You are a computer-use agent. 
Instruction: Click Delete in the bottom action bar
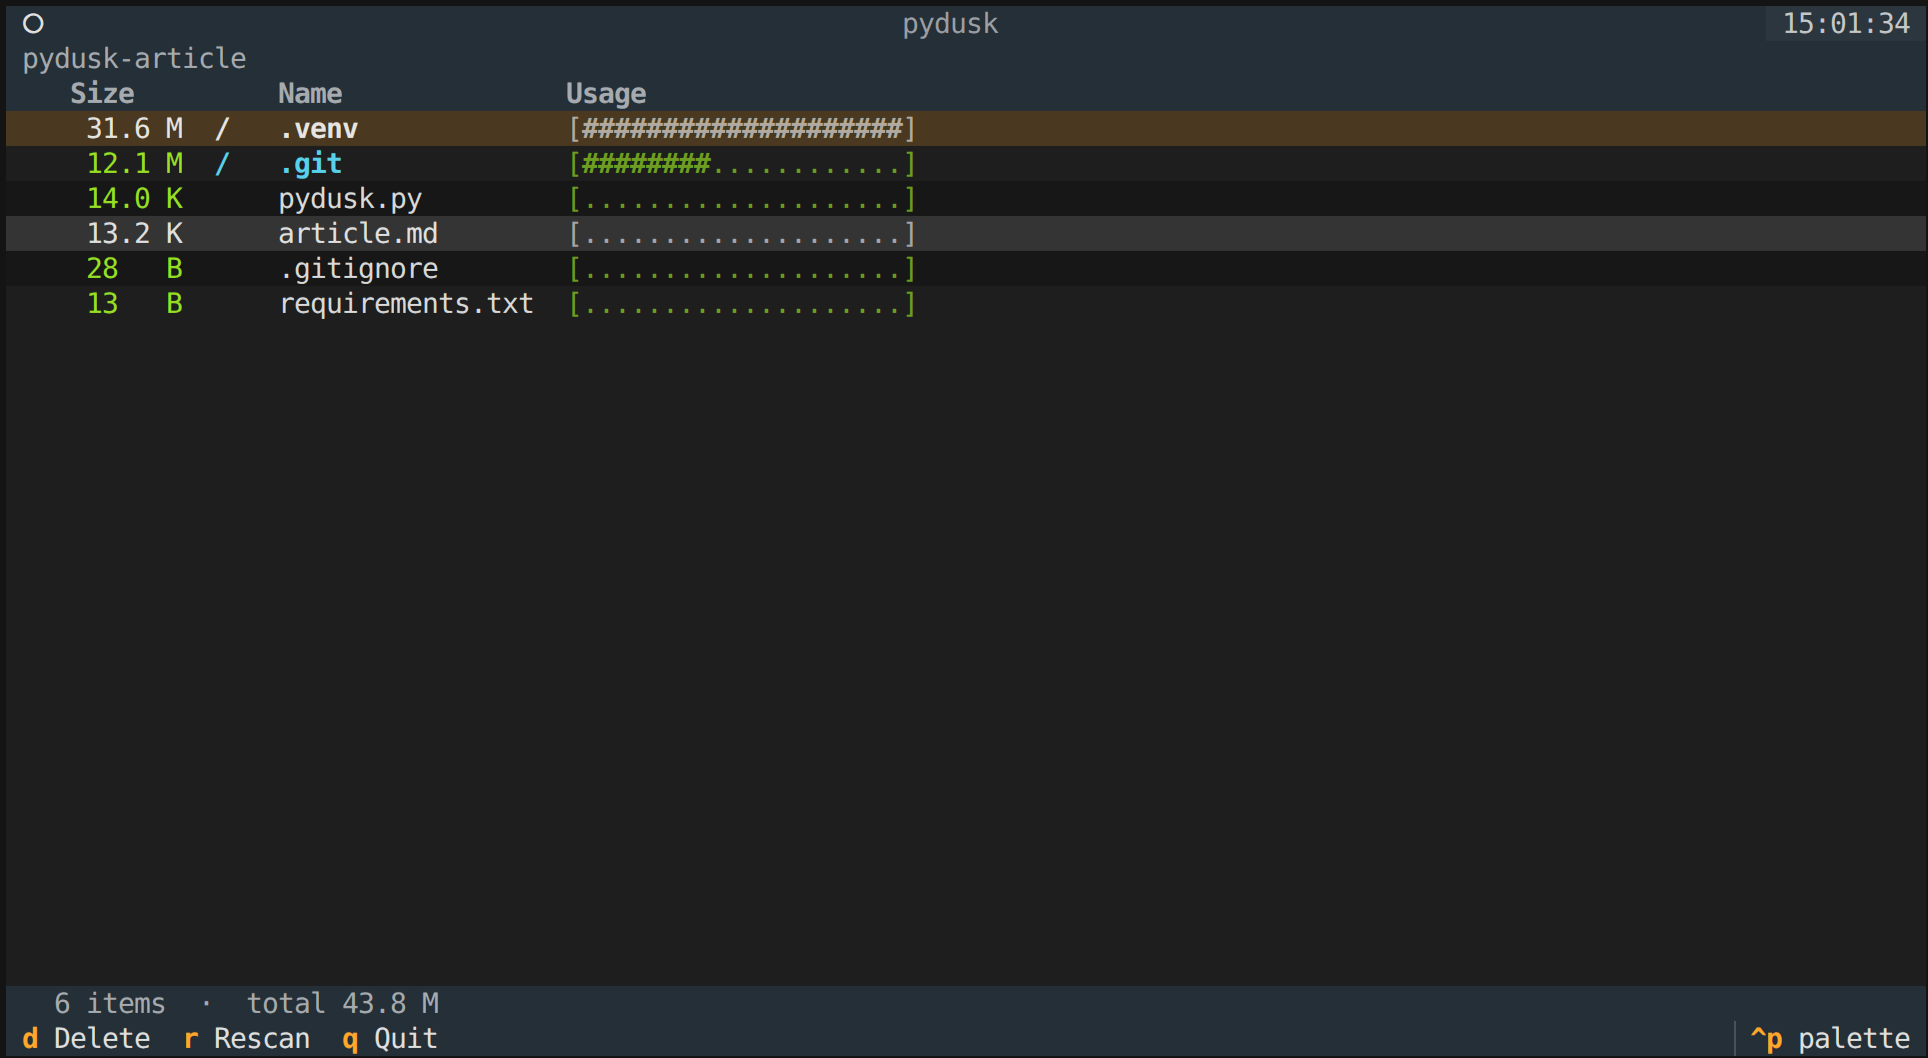click(x=102, y=1038)
